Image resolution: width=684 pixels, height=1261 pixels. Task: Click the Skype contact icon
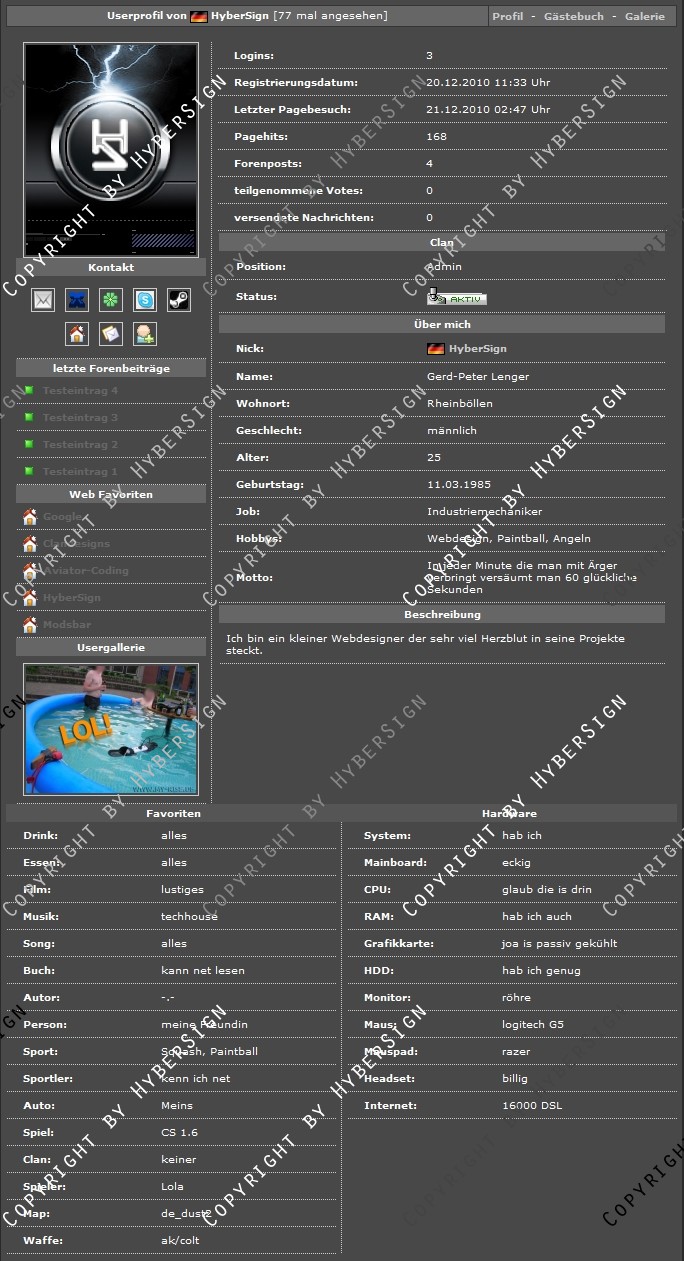(145, 300)
